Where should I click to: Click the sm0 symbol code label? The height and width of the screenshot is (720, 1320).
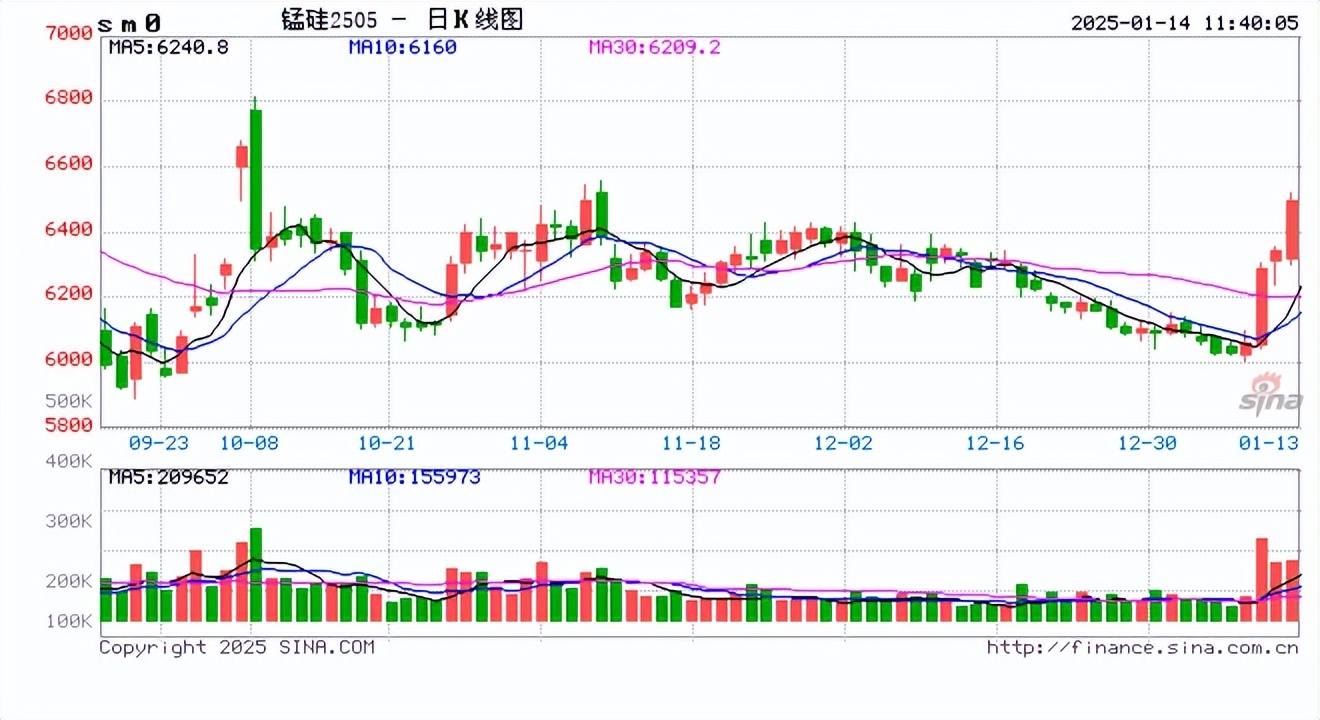(x=128, y=21)
